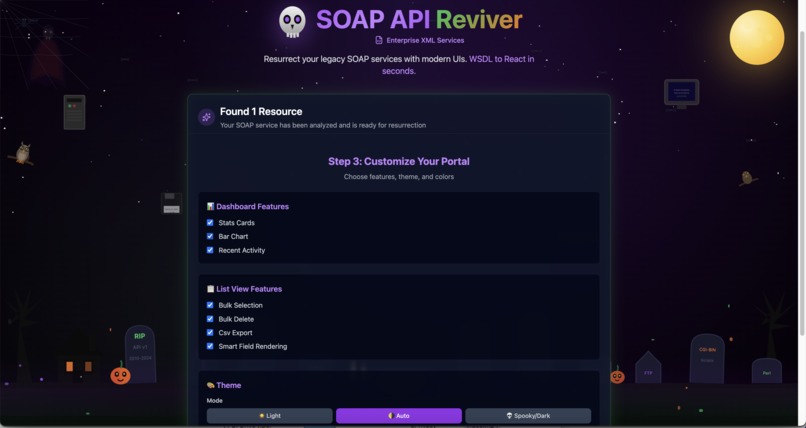Select the Light theme mode

(269, 416)
